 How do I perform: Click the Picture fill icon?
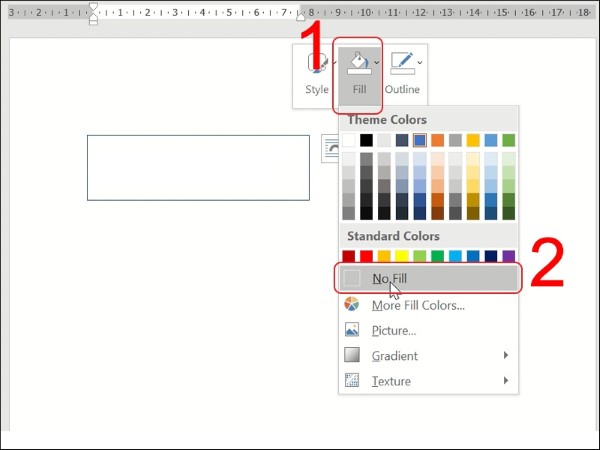pos(351,330)
